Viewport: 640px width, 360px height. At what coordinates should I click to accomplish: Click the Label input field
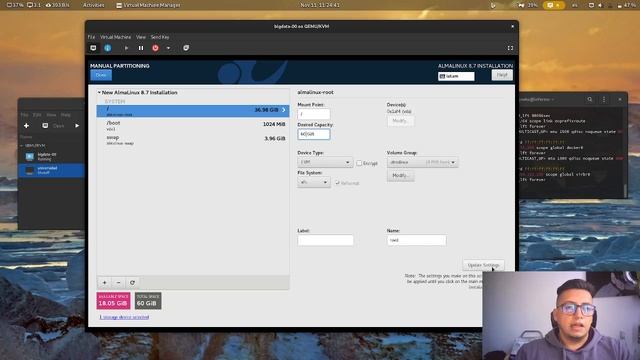(x=325, y=240)
